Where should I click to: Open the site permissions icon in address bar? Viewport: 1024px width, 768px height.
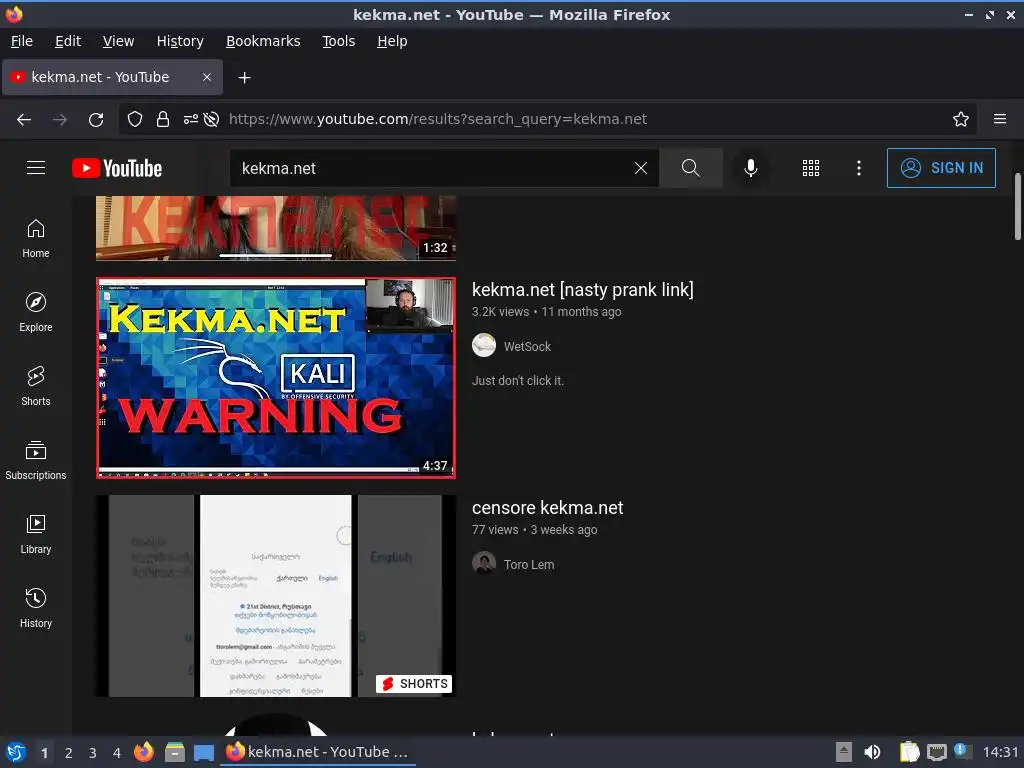tap(190, 119)
